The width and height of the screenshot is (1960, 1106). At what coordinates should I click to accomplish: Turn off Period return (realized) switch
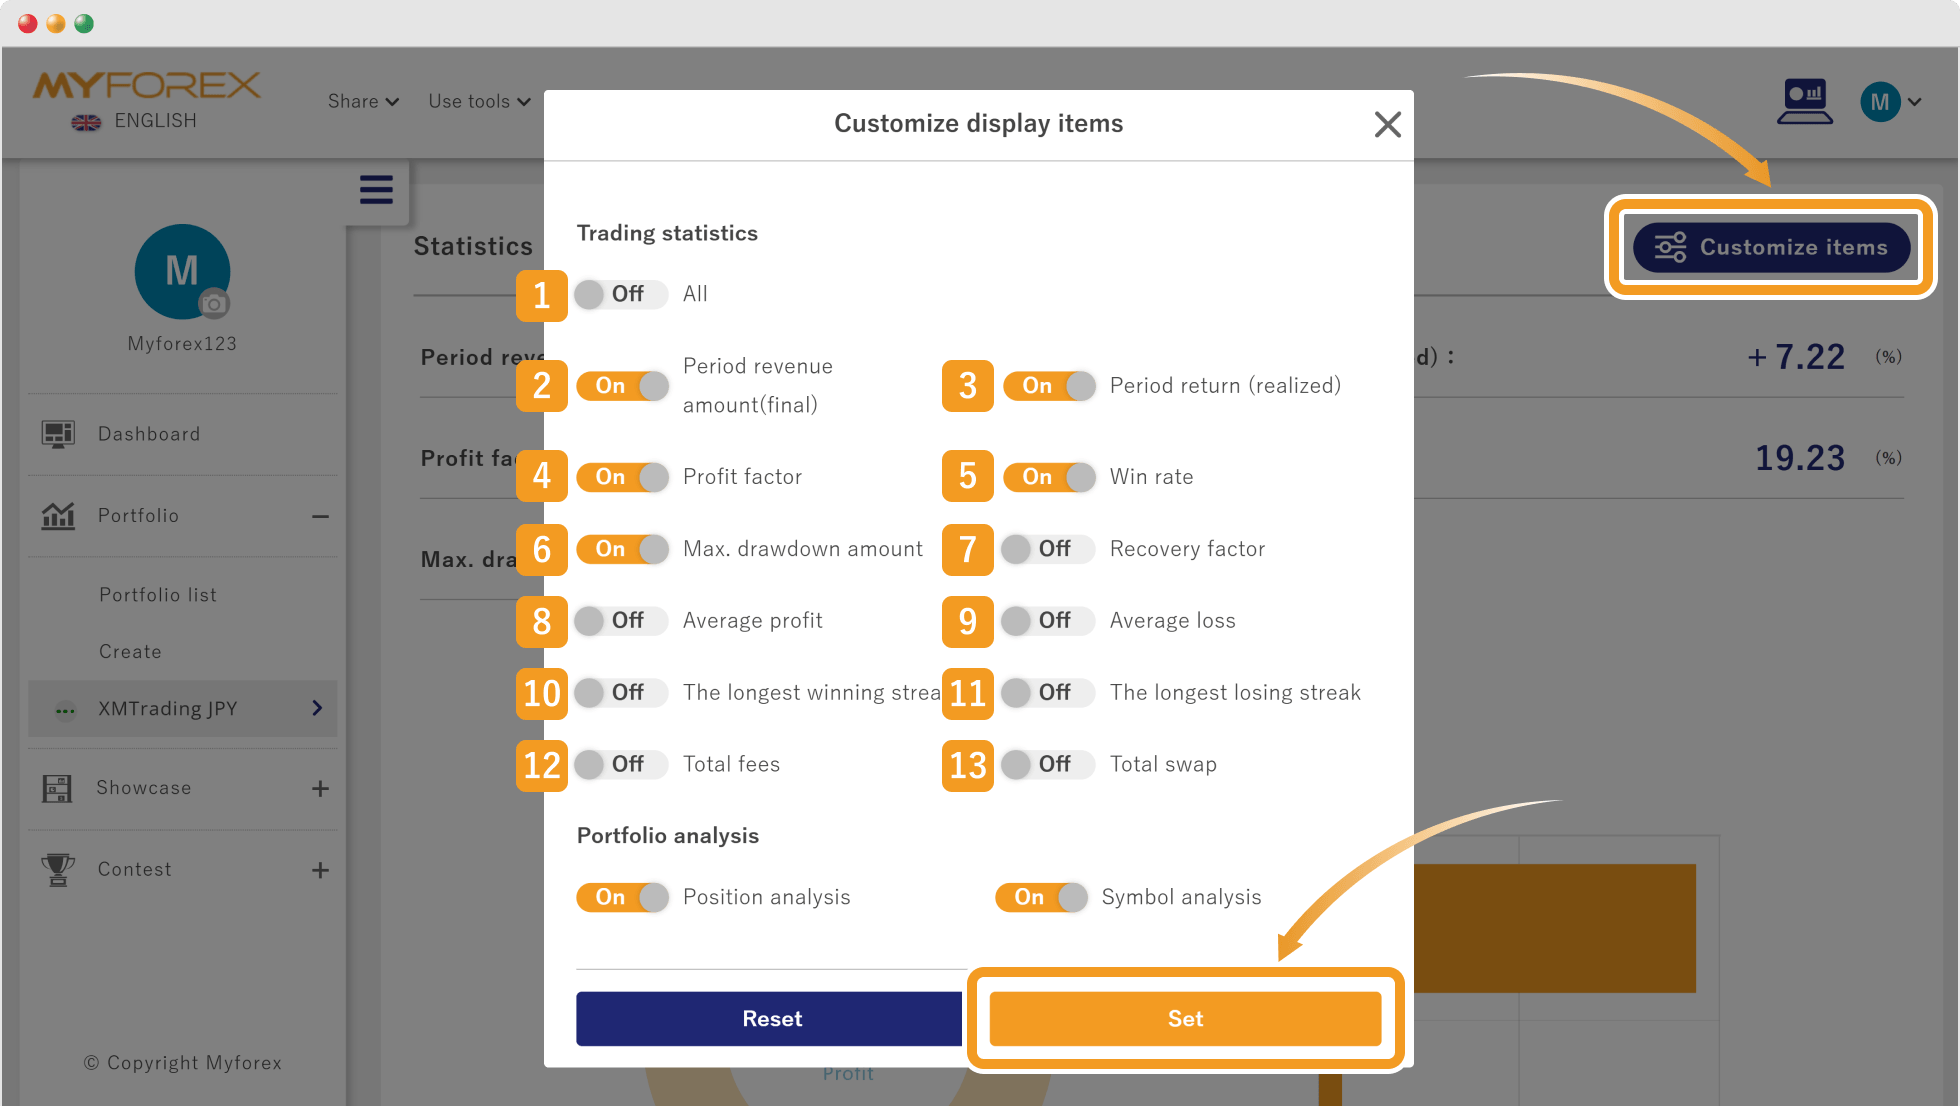tap(1049, 386)
